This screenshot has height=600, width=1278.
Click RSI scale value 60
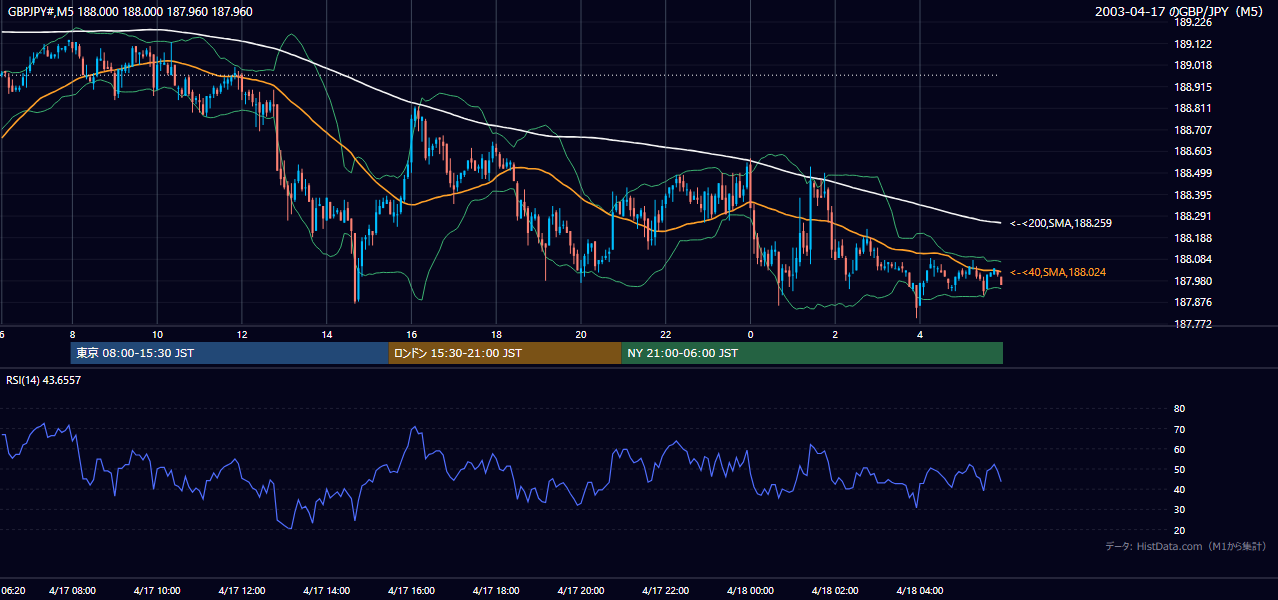click(1179, 449)
